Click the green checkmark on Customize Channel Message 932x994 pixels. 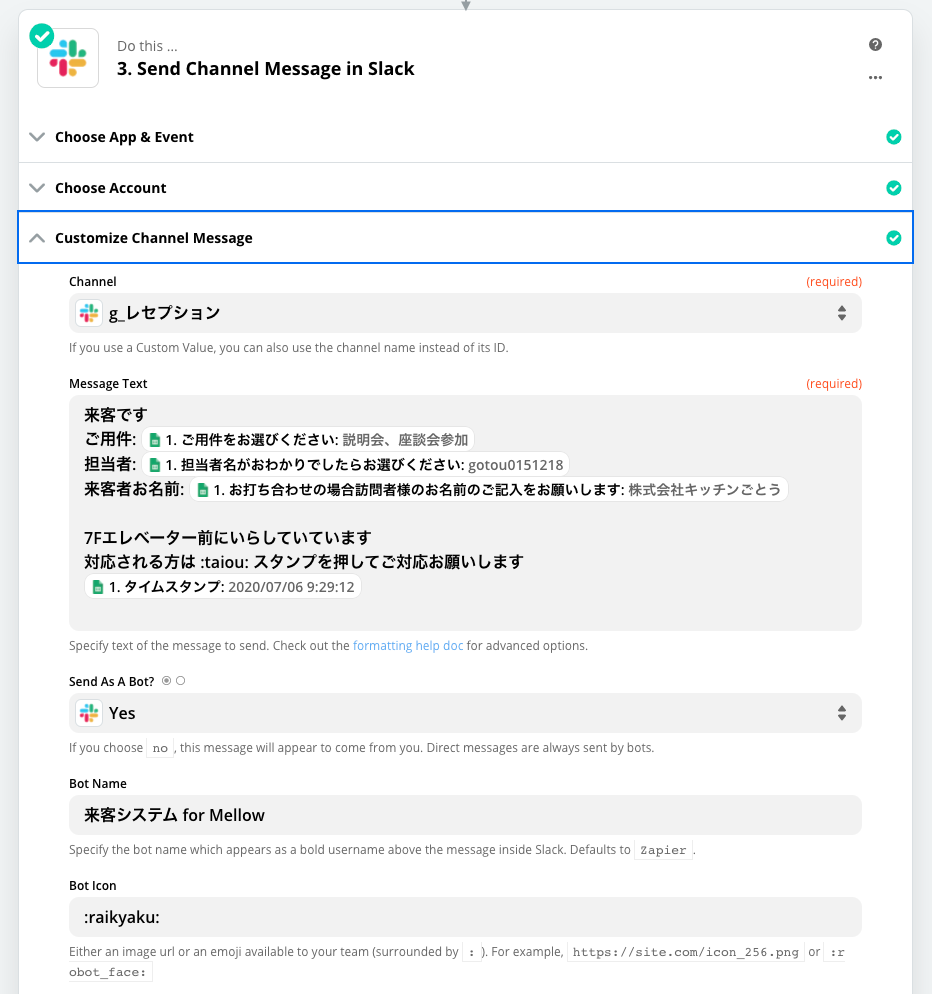click(894, 238)
